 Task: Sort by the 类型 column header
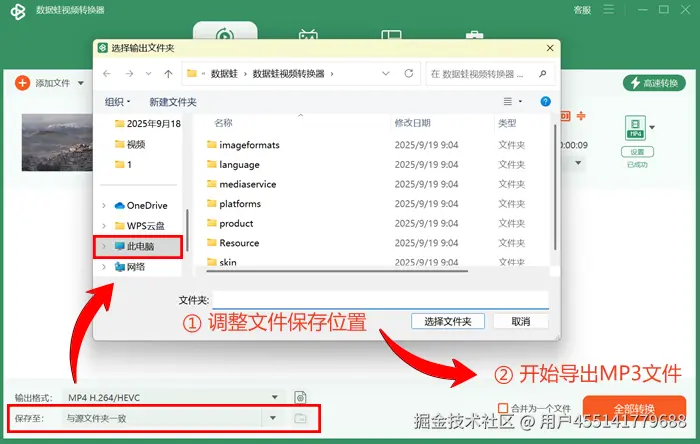tap(507, 123)
